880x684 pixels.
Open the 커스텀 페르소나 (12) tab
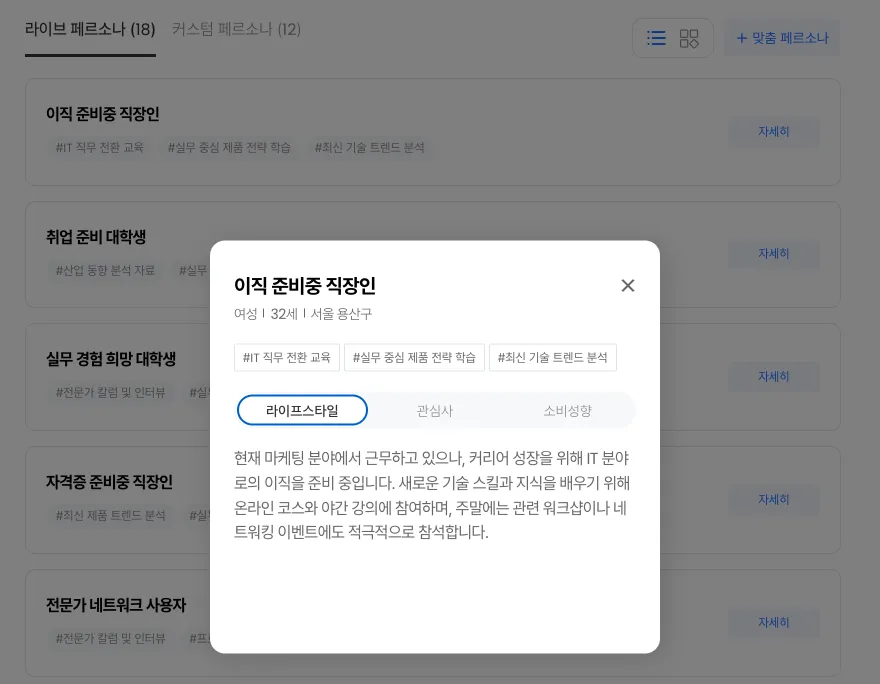[x=236, y=29]
